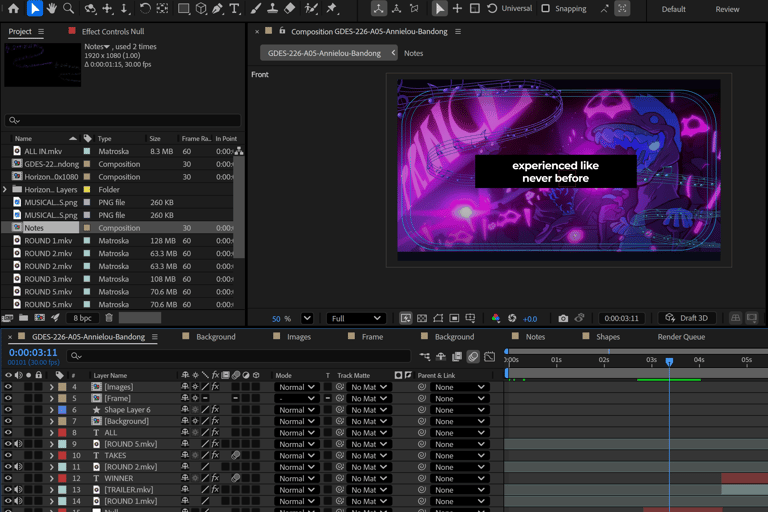768x512 pixels.
Task: Click the Local Axis Mode icon
Action: [379, 8]
